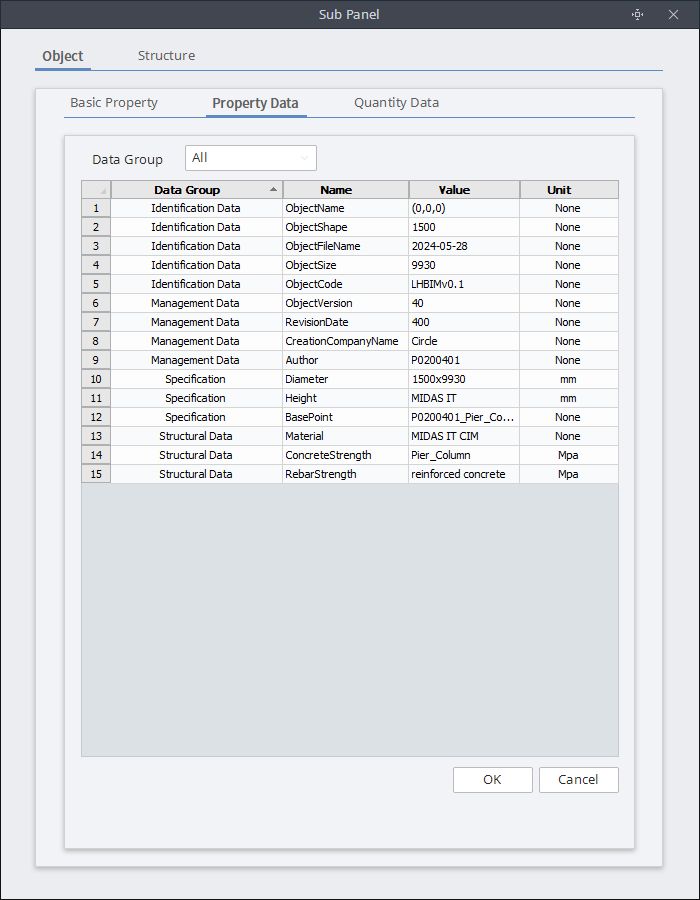700x900 pixels.
Task: Select the ConcreteStrength name cell
Action: click(x=346, y=456)
